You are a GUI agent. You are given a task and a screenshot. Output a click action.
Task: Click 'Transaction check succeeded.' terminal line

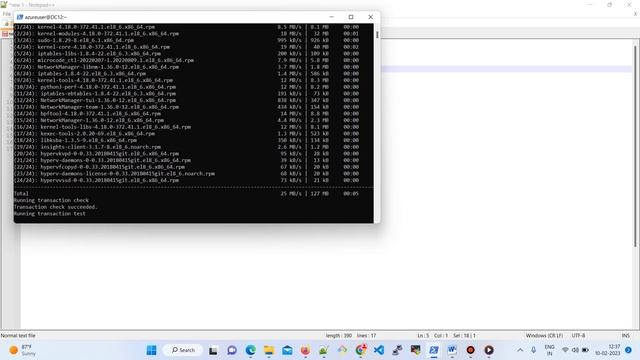click(56, 207)
